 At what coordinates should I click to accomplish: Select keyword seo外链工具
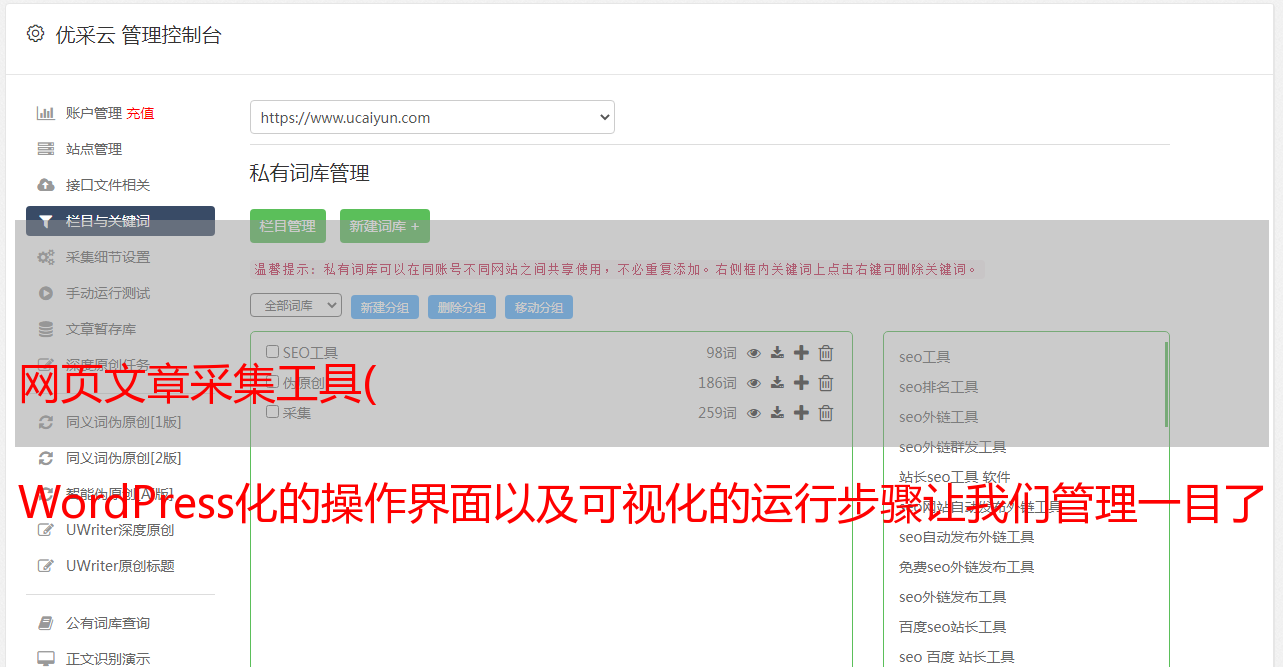[939, 417]
